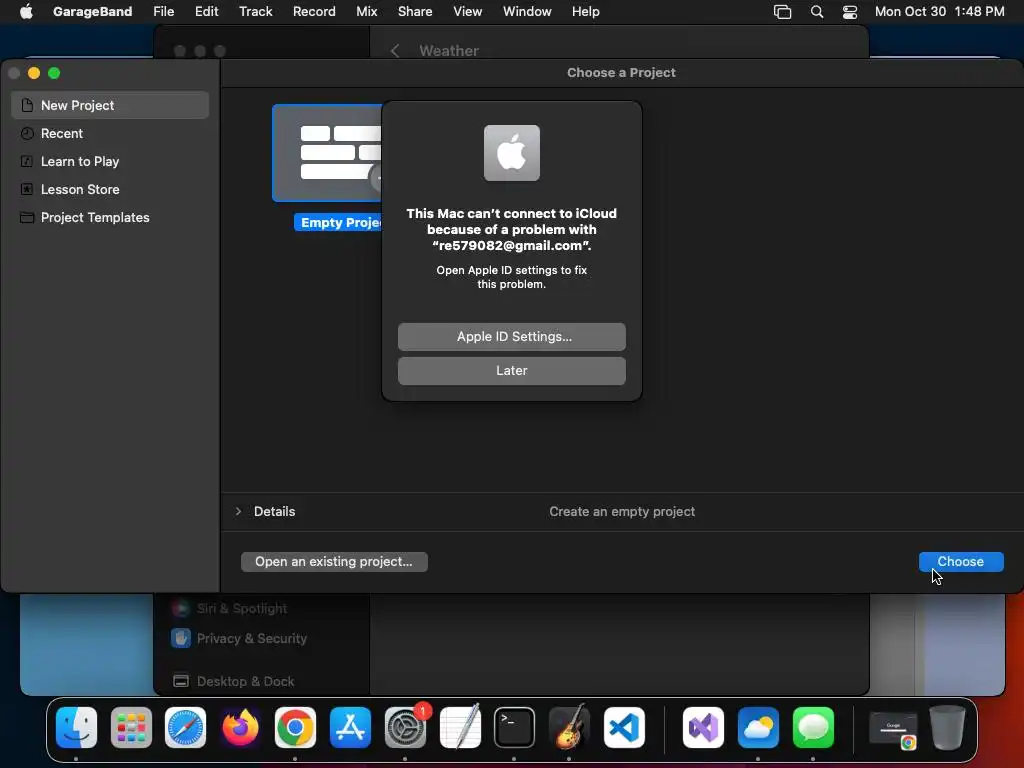The height and width of the screenshot is (768, 1024).
Task: Zoom the project chooser with green button
Action: pos(54,73)
